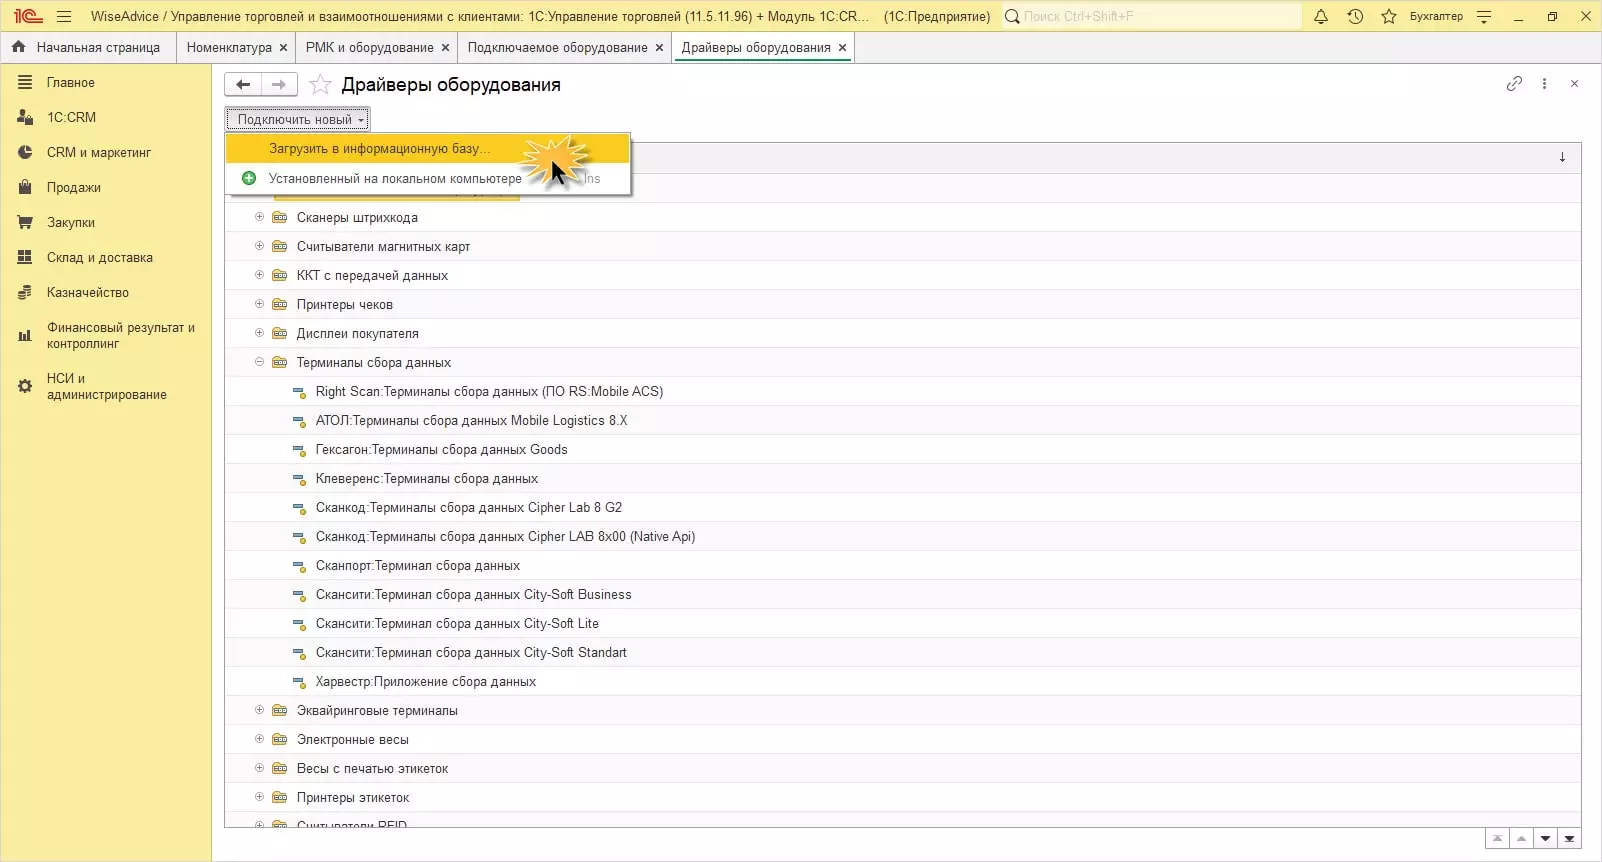The image size is (1602, 862).
Task: Expand ККТ с передачей данных group
Action: (x=259, y=275)
